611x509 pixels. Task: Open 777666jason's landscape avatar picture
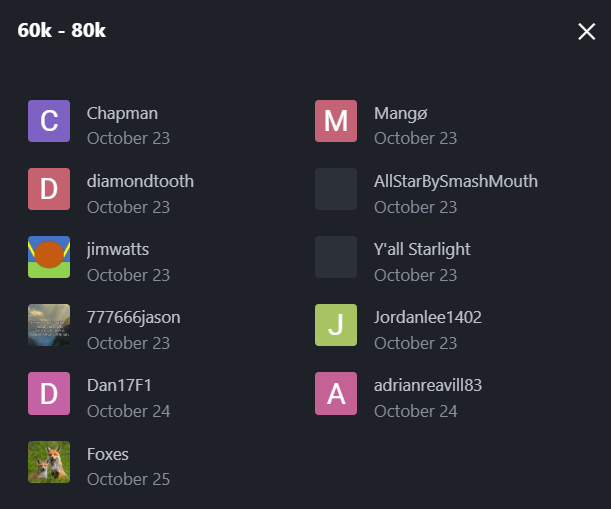point(49,325)
